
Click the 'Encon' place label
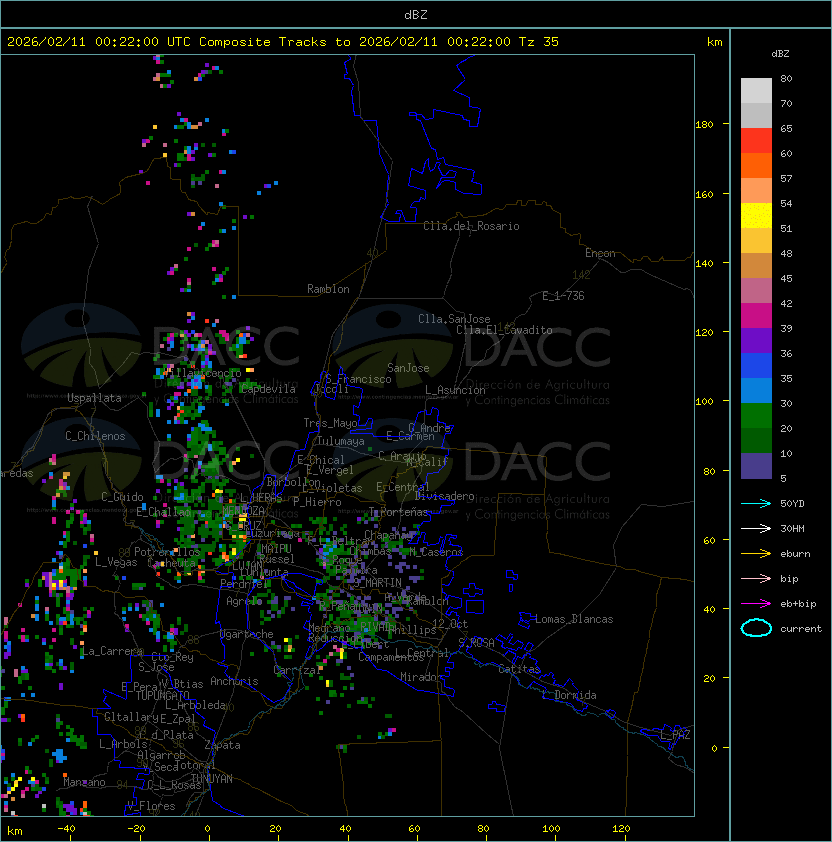click(600, 253)
